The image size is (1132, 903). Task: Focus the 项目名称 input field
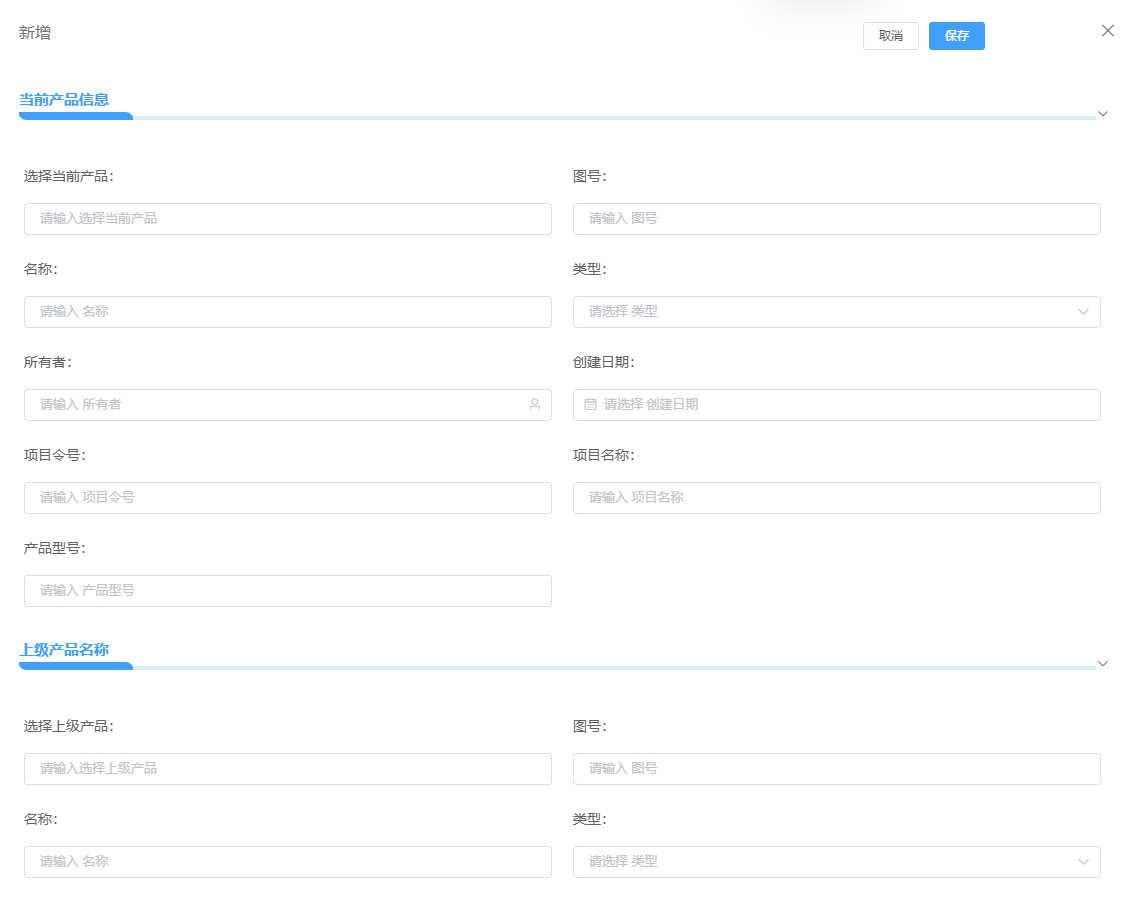click(x=836, y=498)
